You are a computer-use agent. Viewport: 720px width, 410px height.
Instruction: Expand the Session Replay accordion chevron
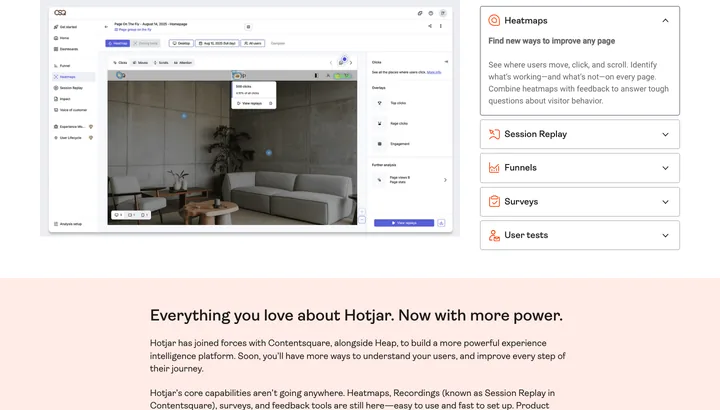(x=665, y=135)
